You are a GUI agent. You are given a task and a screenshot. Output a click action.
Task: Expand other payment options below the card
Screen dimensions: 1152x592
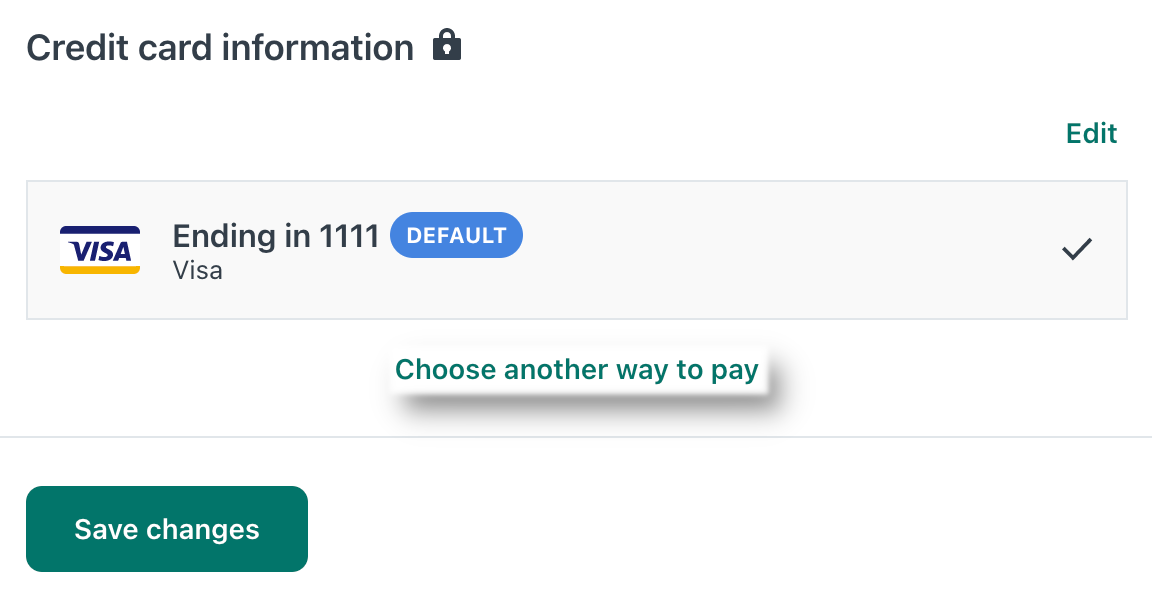point(577,369)
